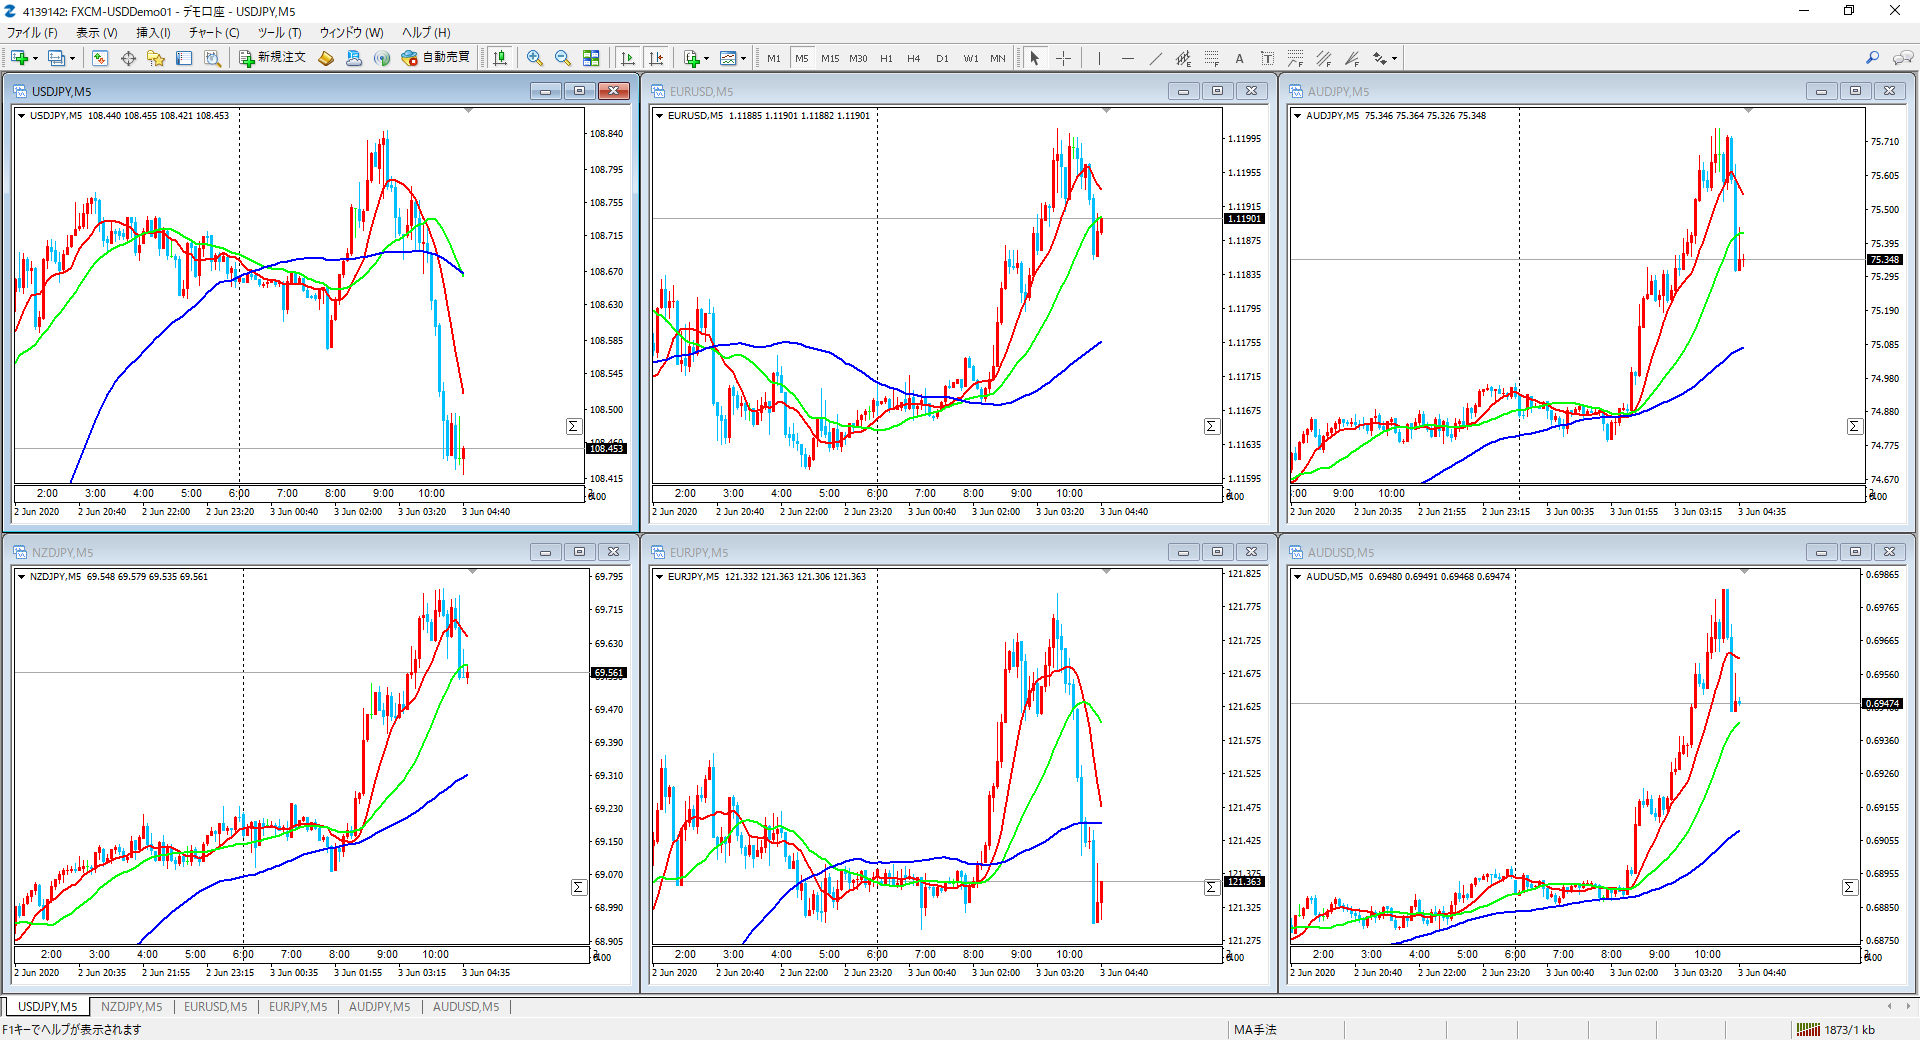Switch to the EURJPY,M5 bottom tab
Image resolution: width=1920 pixels, height=1040 pixels.
[297, 1007]
